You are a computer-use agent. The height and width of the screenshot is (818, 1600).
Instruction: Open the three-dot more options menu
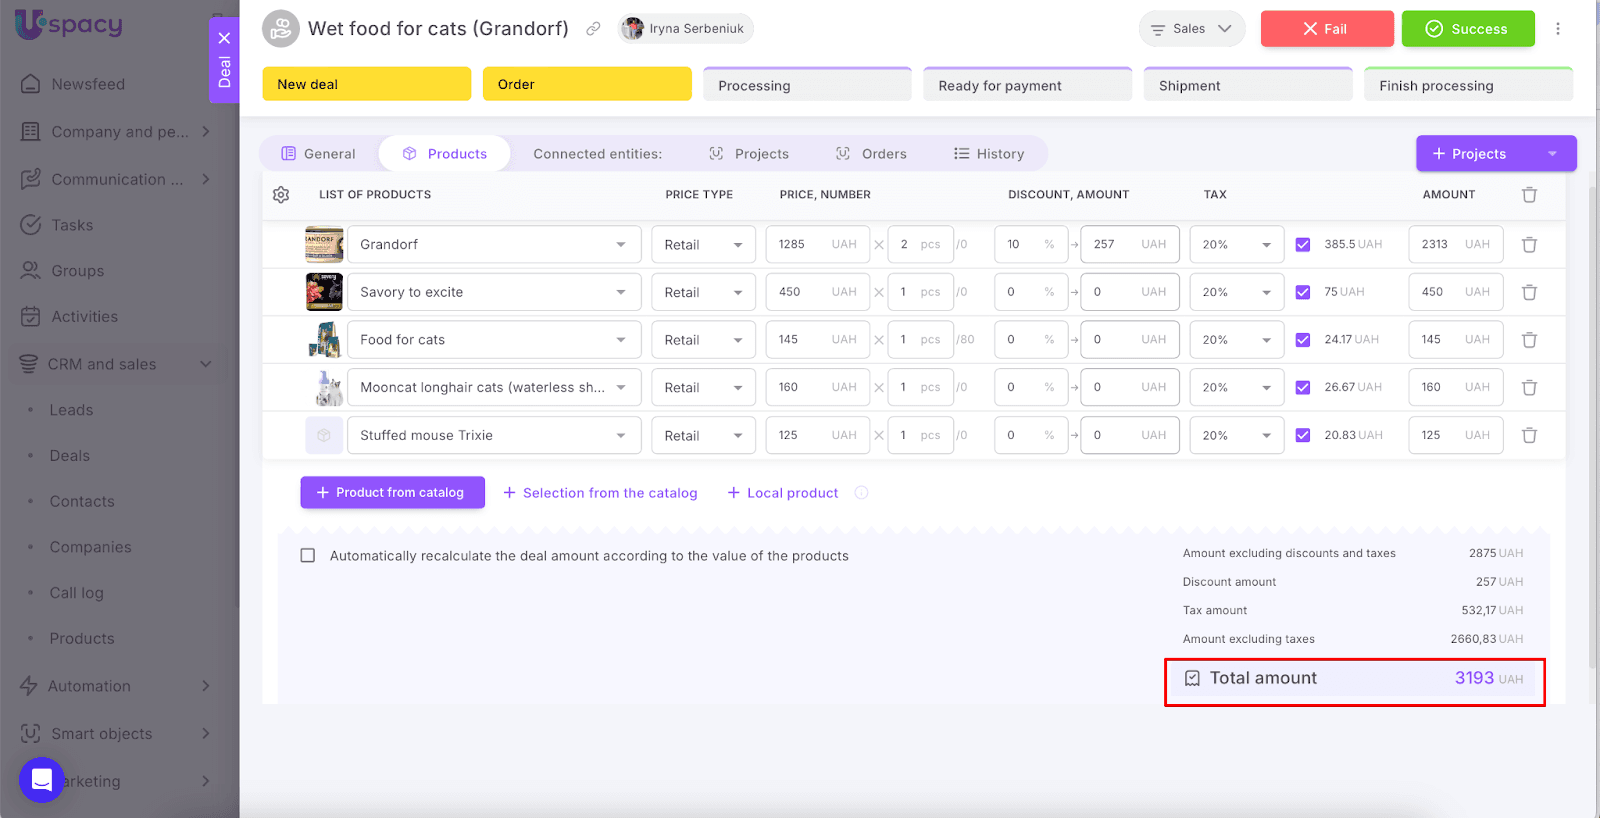coord(1557,29)
